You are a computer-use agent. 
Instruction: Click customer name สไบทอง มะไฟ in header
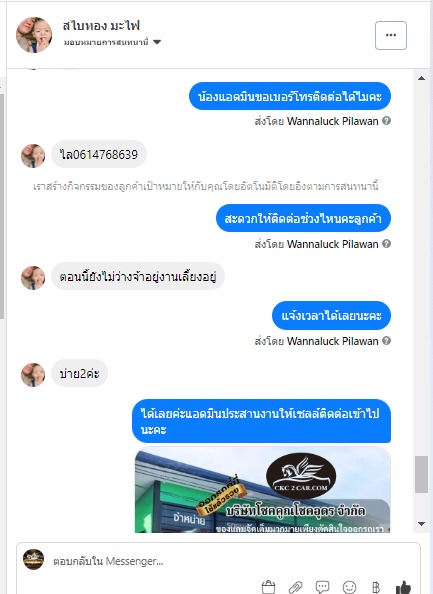coord(101,26)
